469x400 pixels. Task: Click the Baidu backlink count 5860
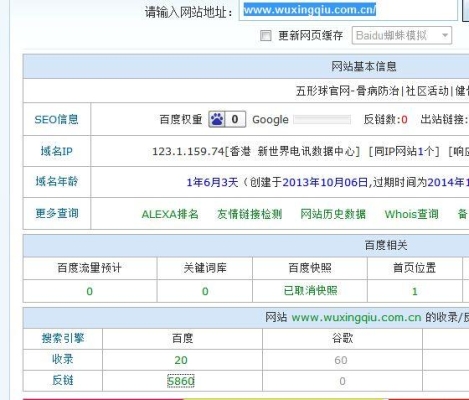pos(181,381)
